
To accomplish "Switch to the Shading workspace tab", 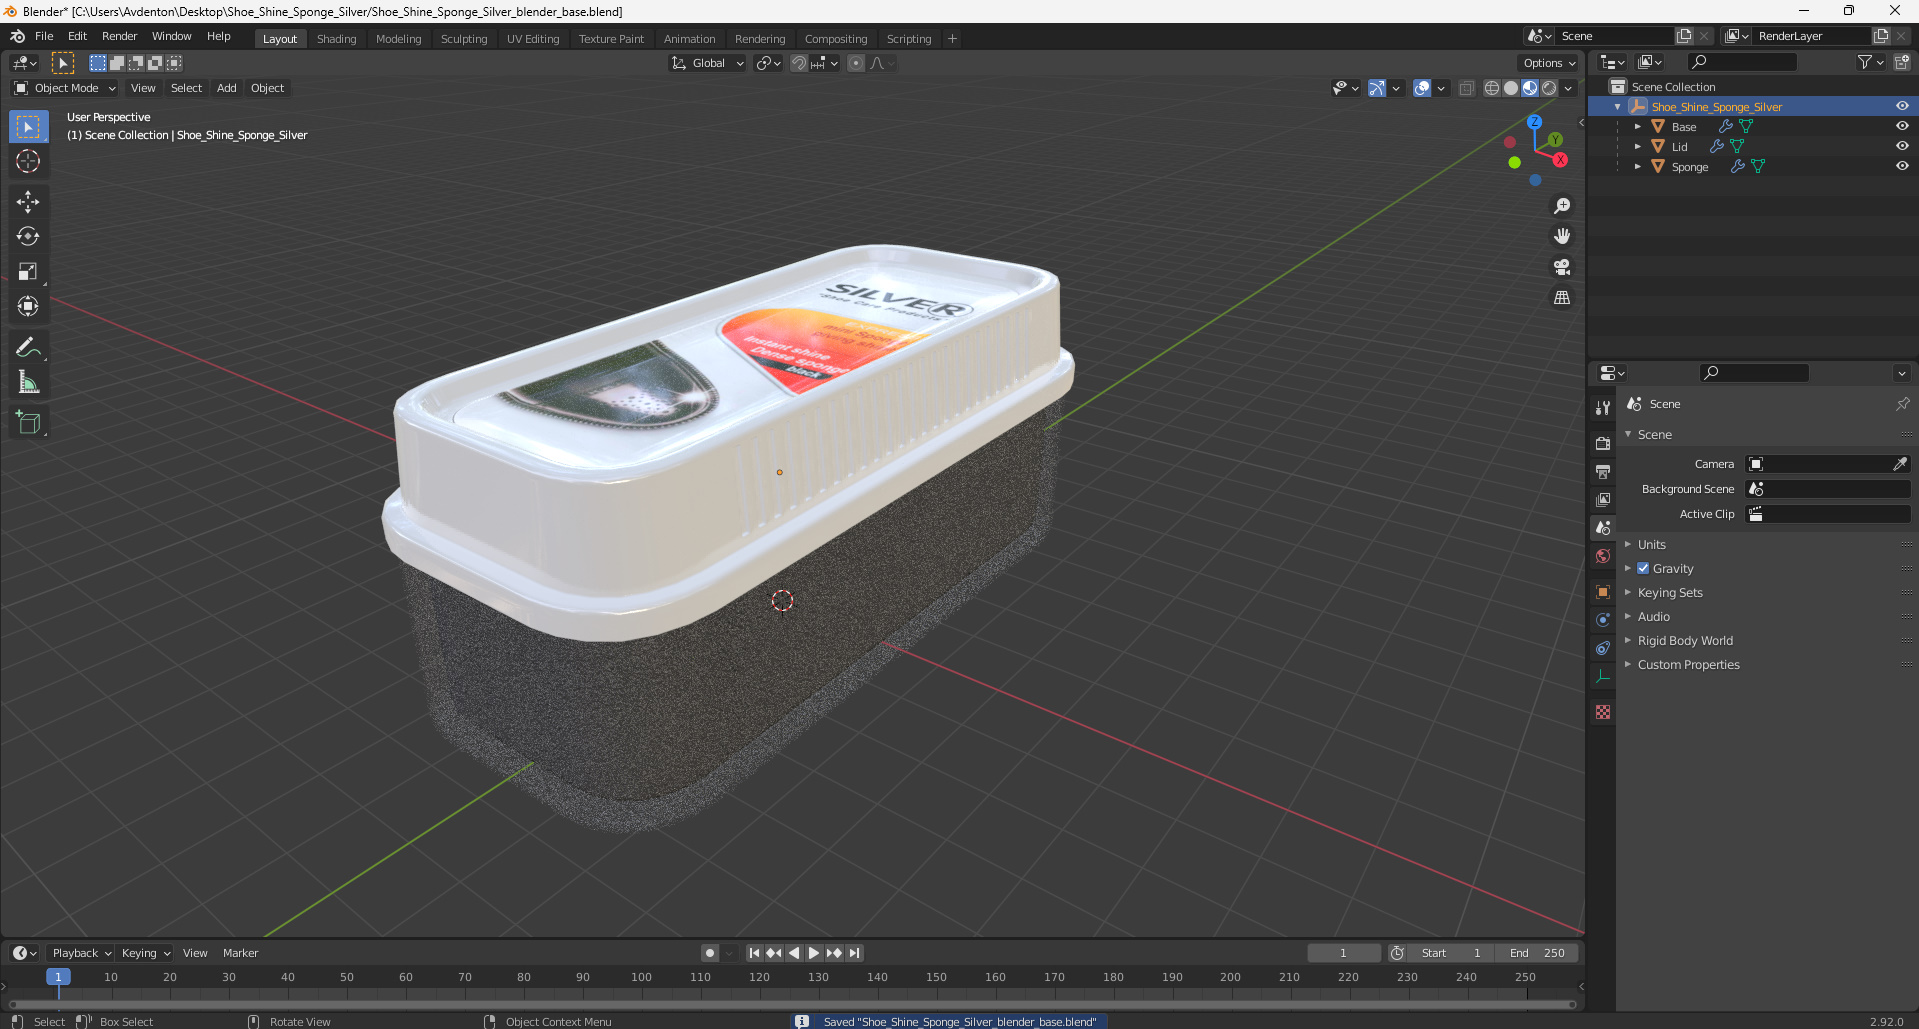I will point(336,39).
